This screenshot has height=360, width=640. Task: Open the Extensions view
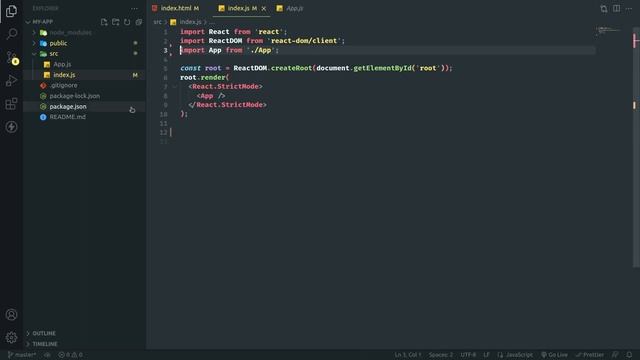tap(11, 104)
